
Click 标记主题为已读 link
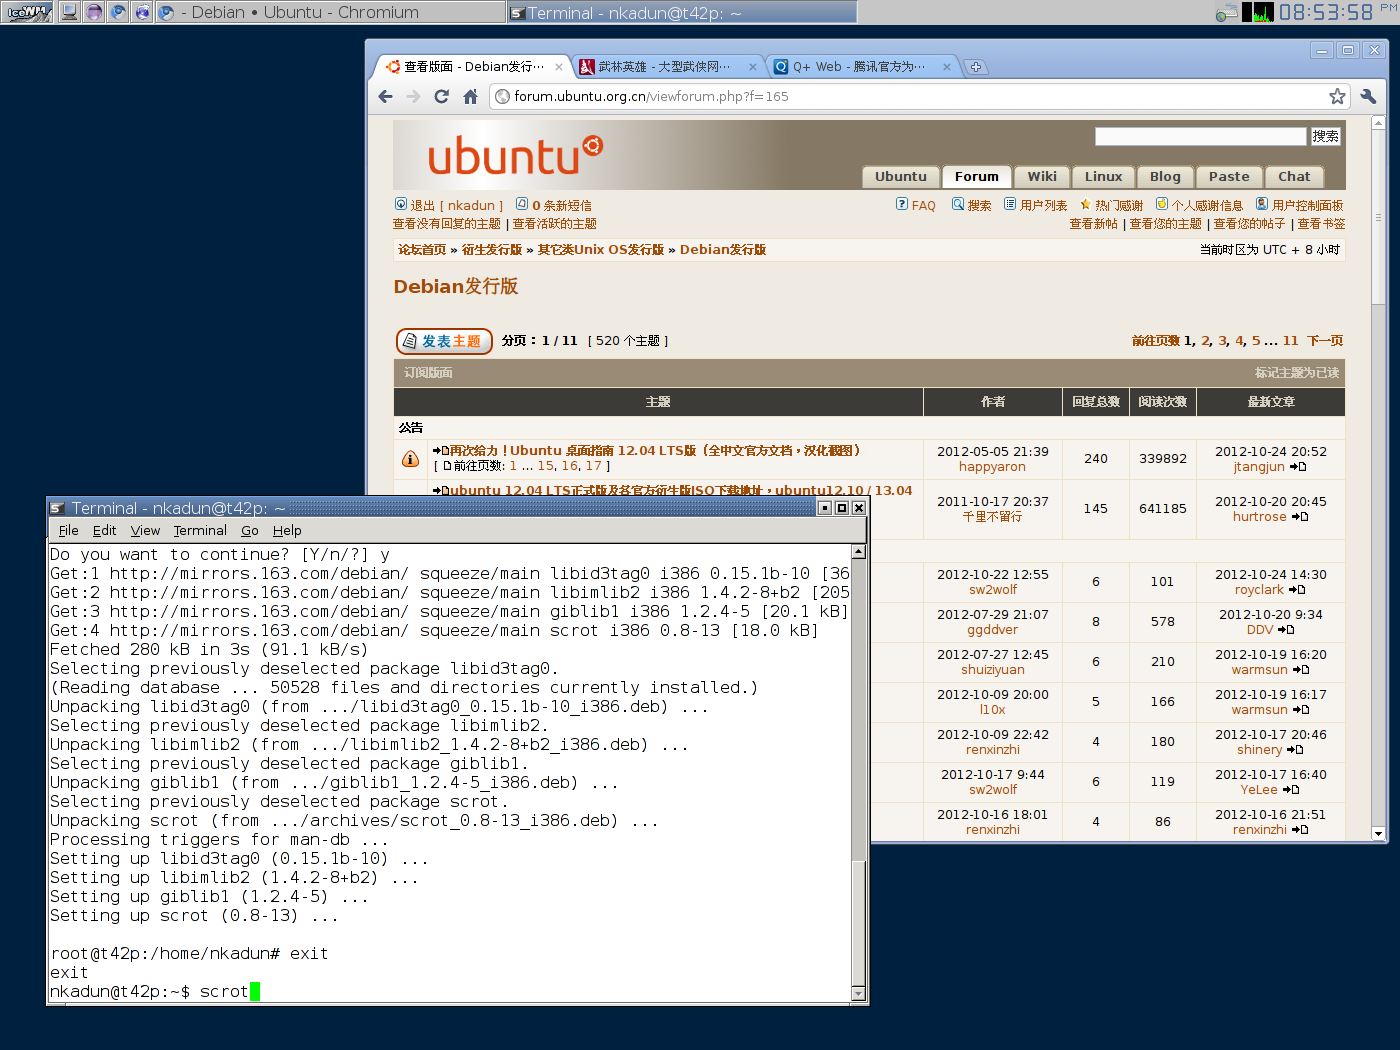[1297, 373]
